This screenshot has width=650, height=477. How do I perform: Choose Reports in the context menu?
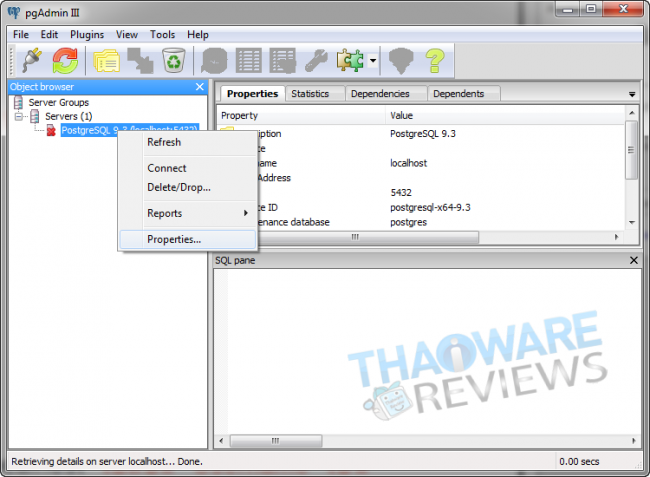188,213
